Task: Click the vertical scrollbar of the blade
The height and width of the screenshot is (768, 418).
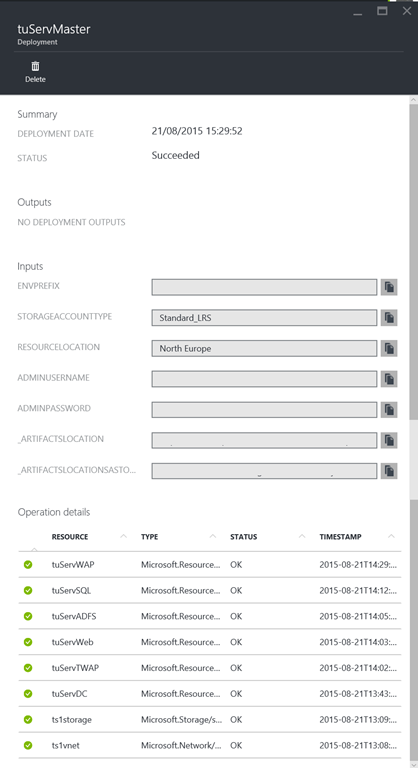Action: pyautogui.click(x=414, y=258)
